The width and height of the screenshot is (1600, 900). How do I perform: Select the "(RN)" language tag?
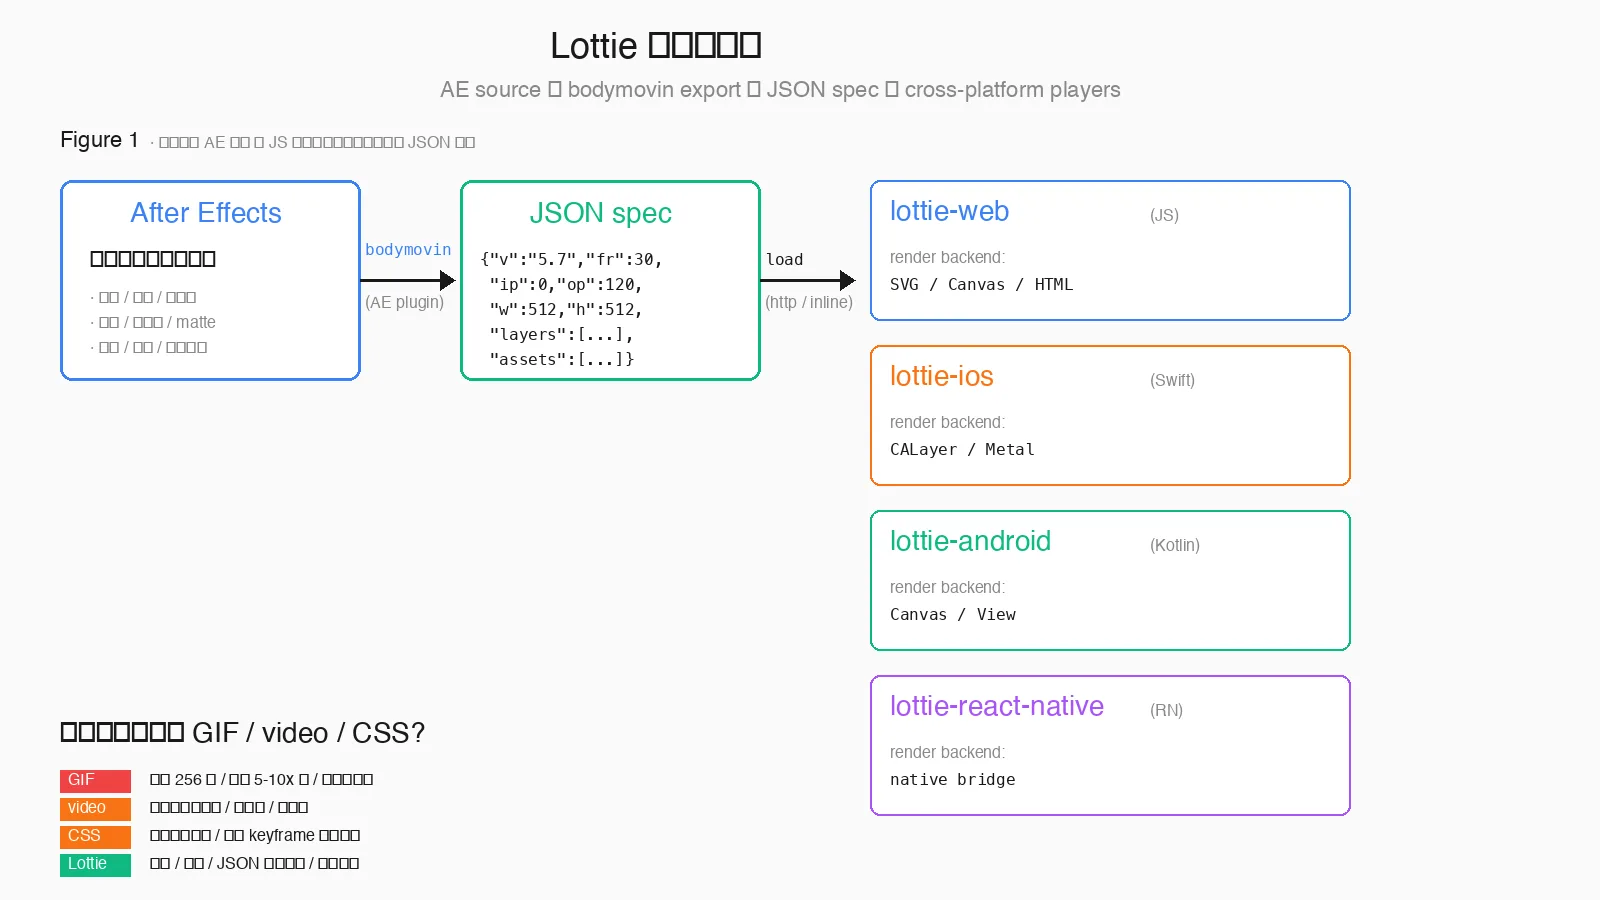point(1166,710)
